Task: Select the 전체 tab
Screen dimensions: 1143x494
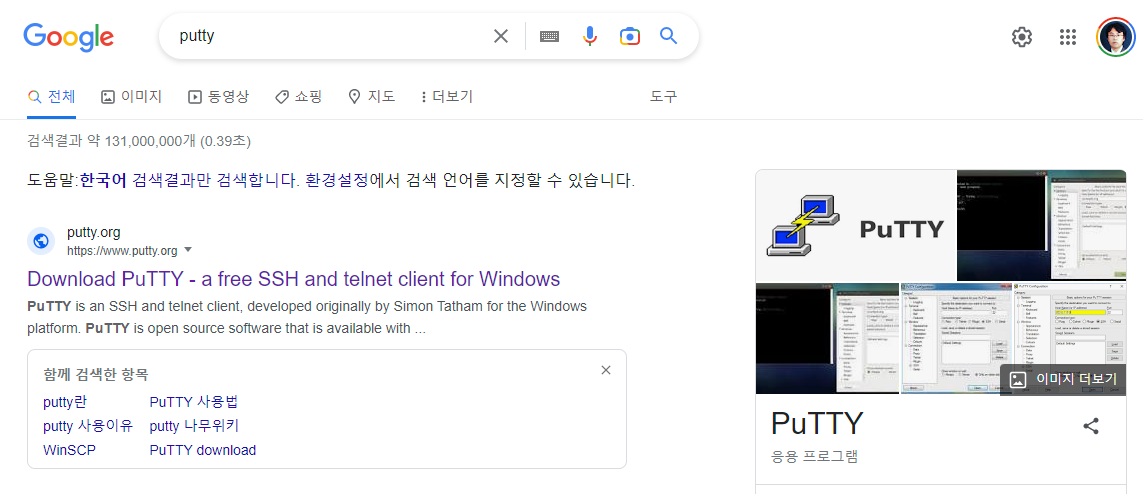Action: (x=52, y=96)
